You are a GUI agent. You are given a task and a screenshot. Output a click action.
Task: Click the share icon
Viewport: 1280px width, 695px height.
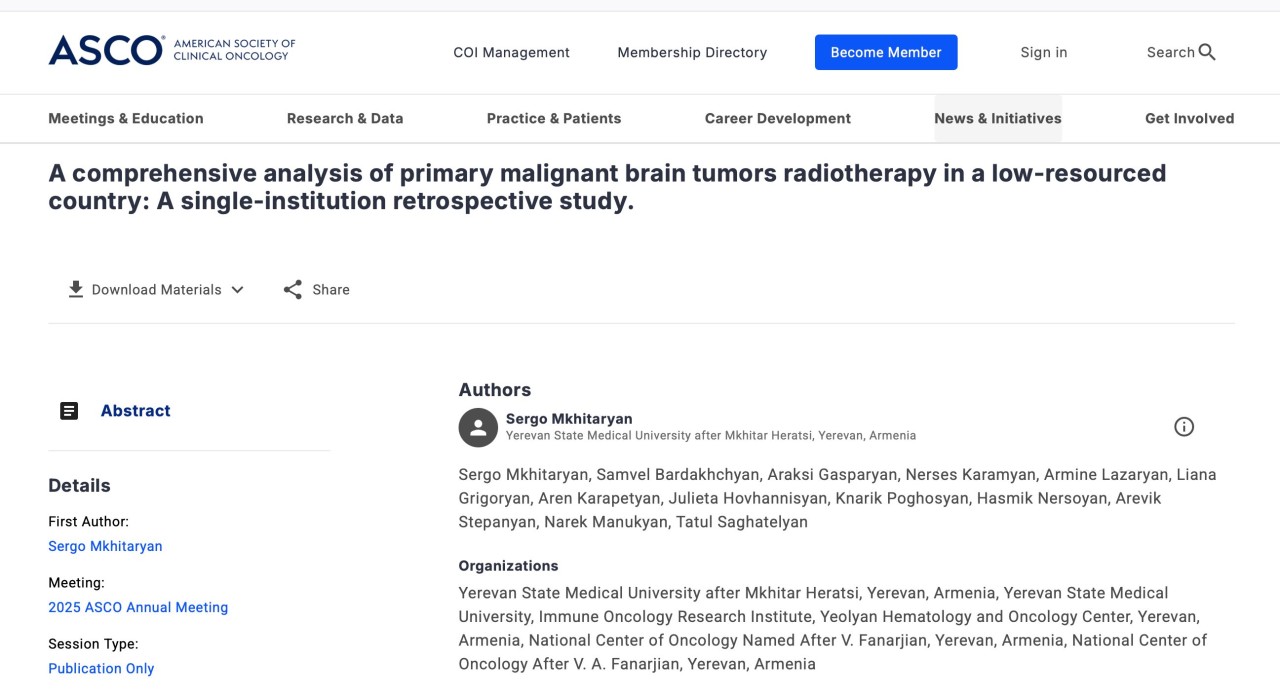click(x=292, y=289)
